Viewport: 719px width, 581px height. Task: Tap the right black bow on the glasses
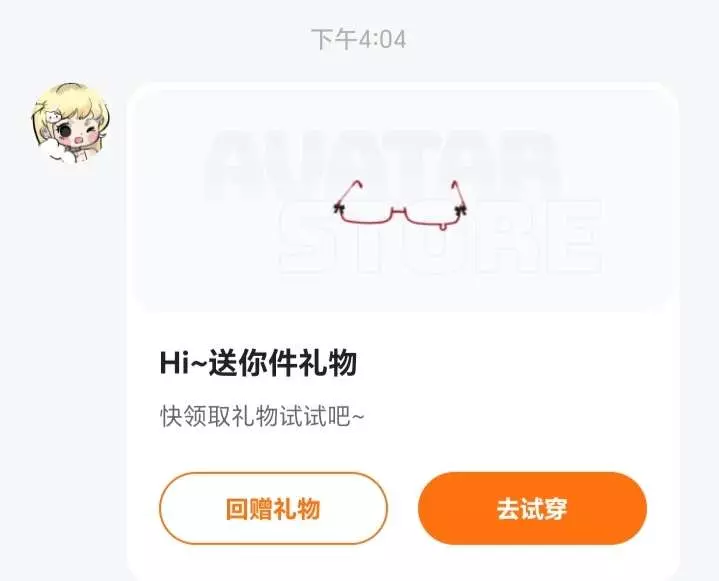pos(461,210)
